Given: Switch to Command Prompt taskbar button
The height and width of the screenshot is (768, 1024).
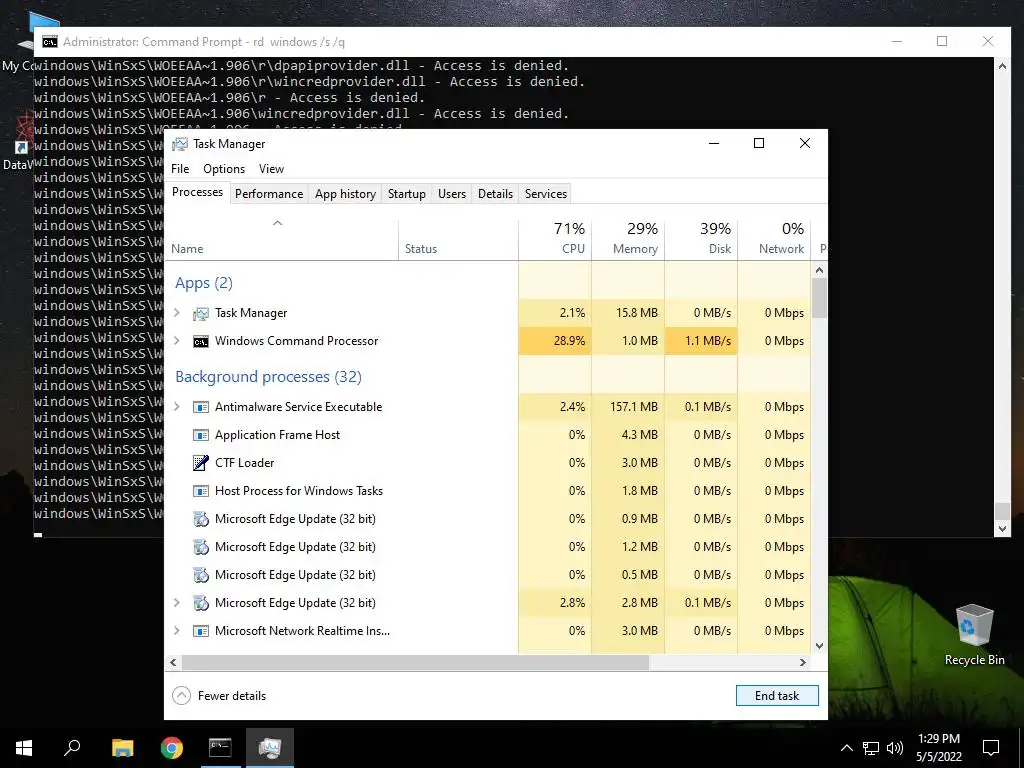Looking at the screenshot, I should 220,748.
